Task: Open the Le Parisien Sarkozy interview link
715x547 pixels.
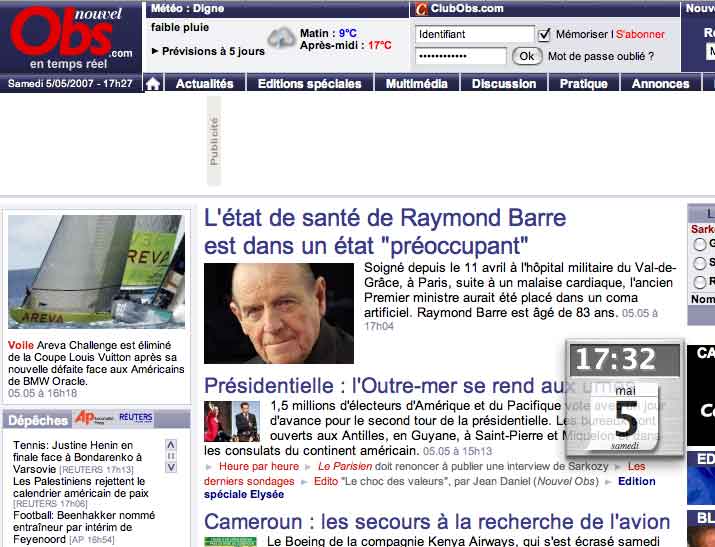Action: coord(463,466)
